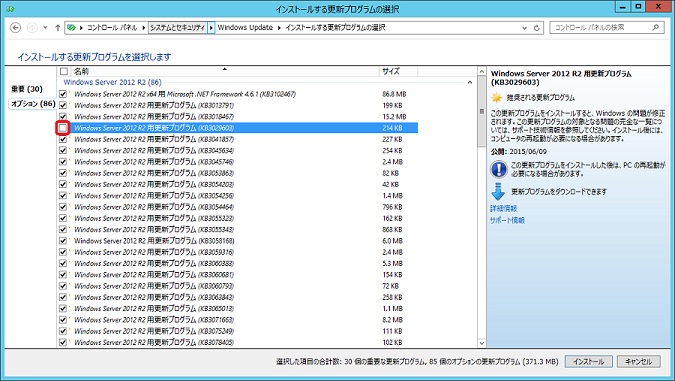Uncheck the KB3041857 update checkbox

[x=63, y=139]
